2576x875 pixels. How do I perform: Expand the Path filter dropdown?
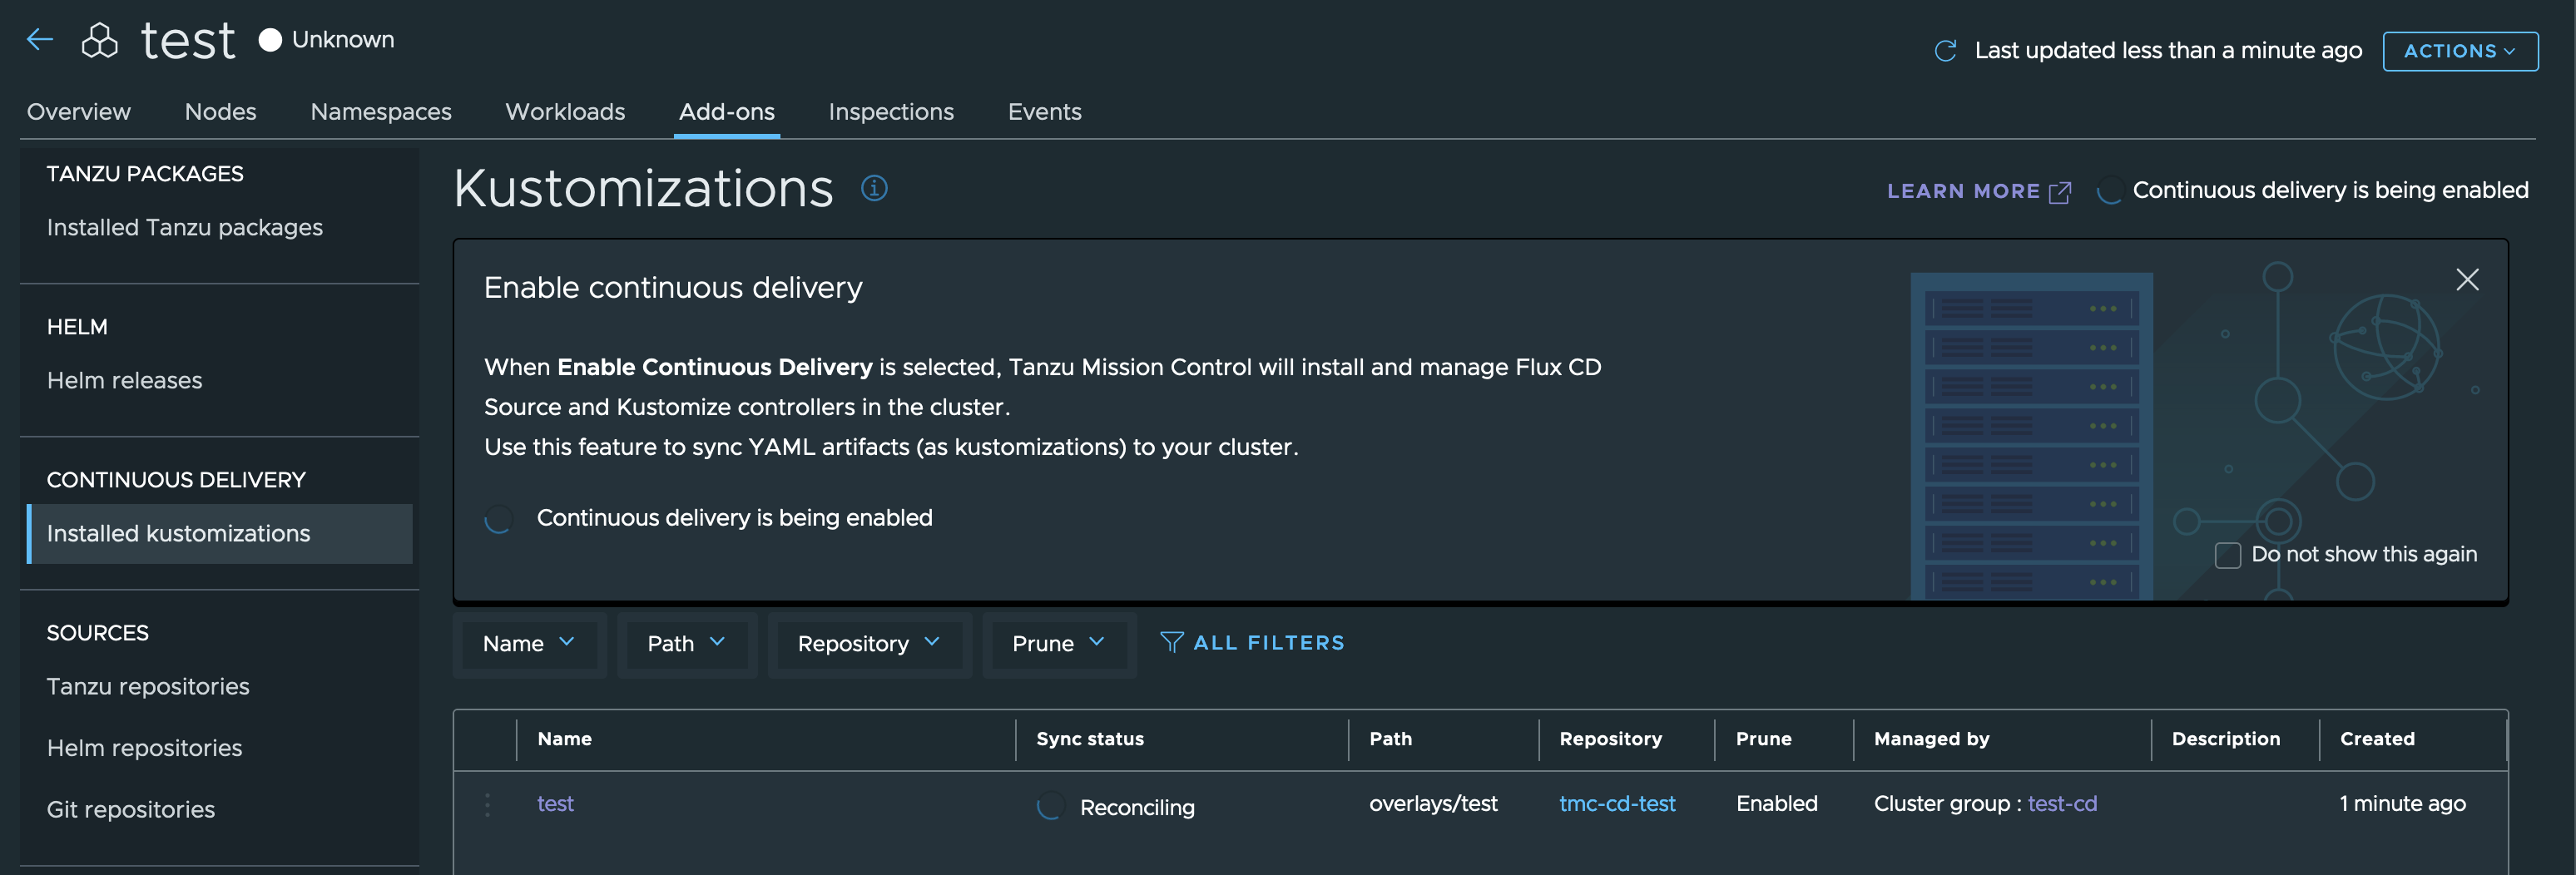[686, 643]
